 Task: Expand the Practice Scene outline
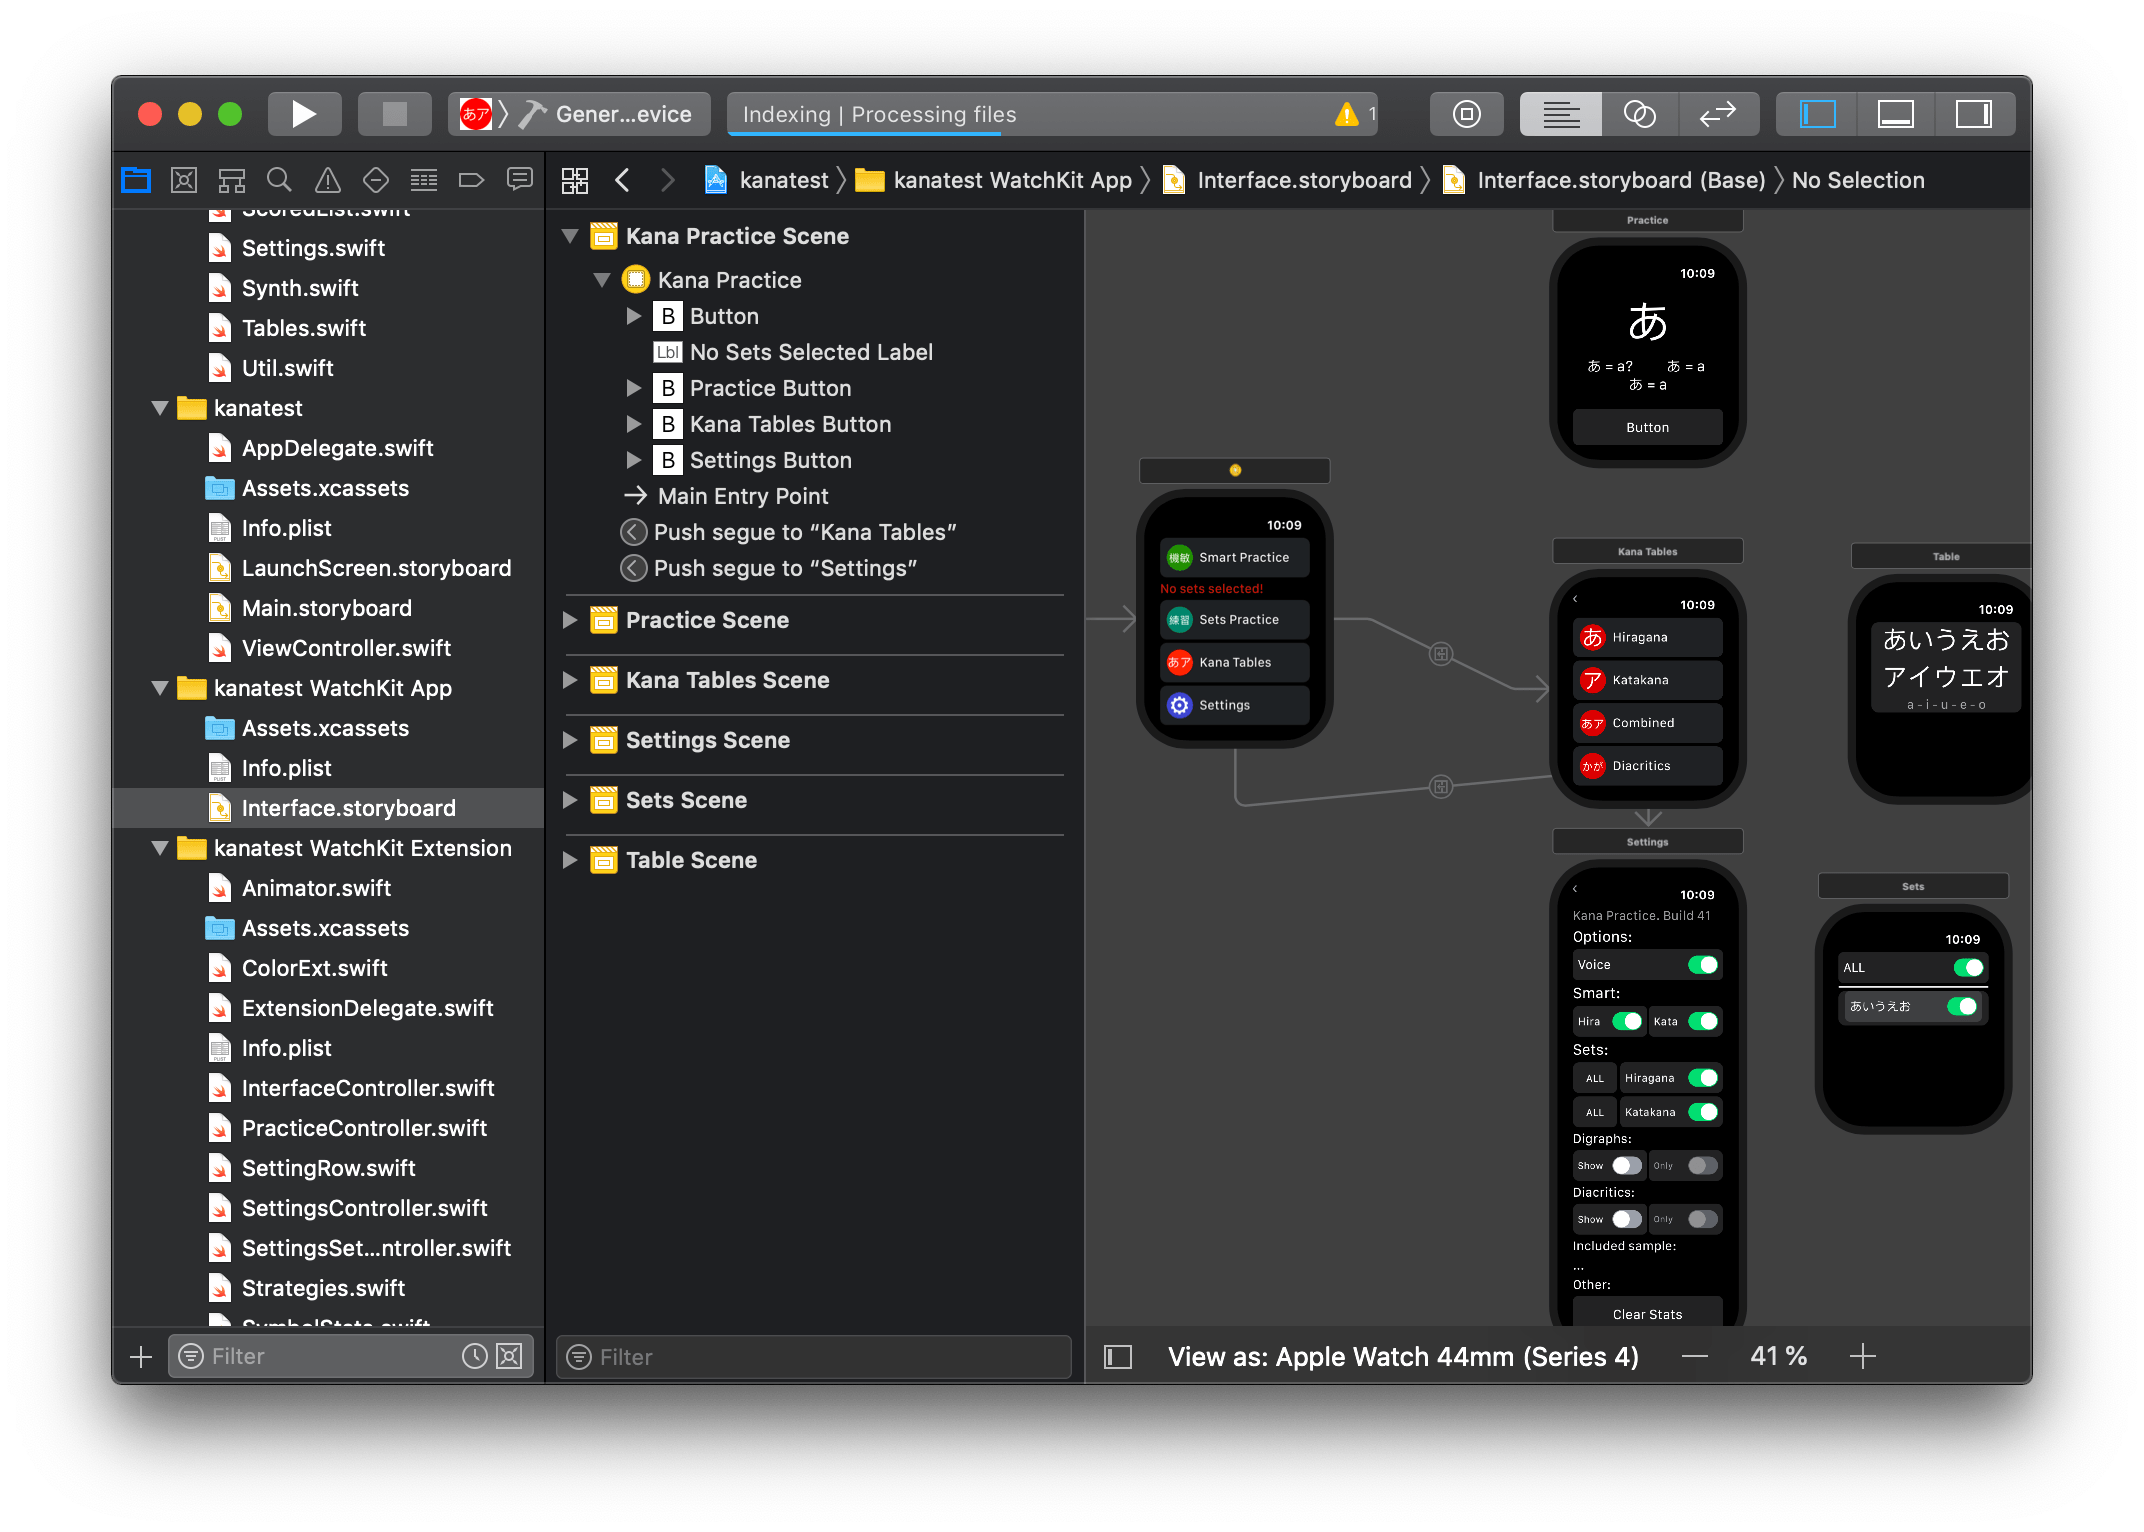[570, 620]
